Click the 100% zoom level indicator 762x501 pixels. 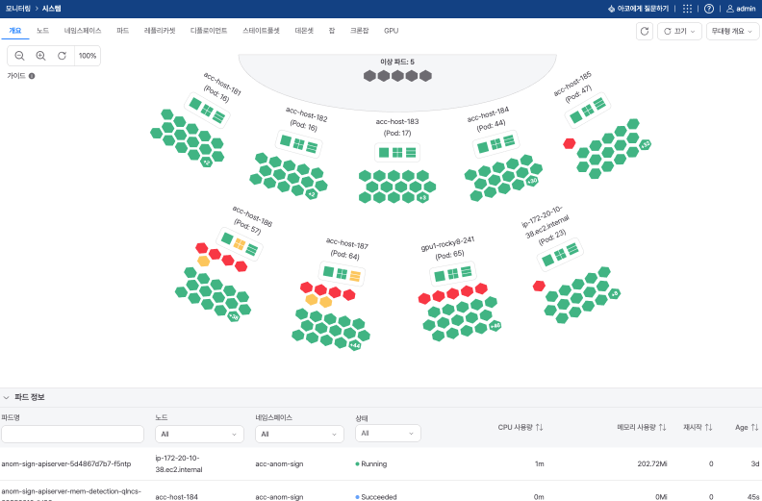point(87,56)
